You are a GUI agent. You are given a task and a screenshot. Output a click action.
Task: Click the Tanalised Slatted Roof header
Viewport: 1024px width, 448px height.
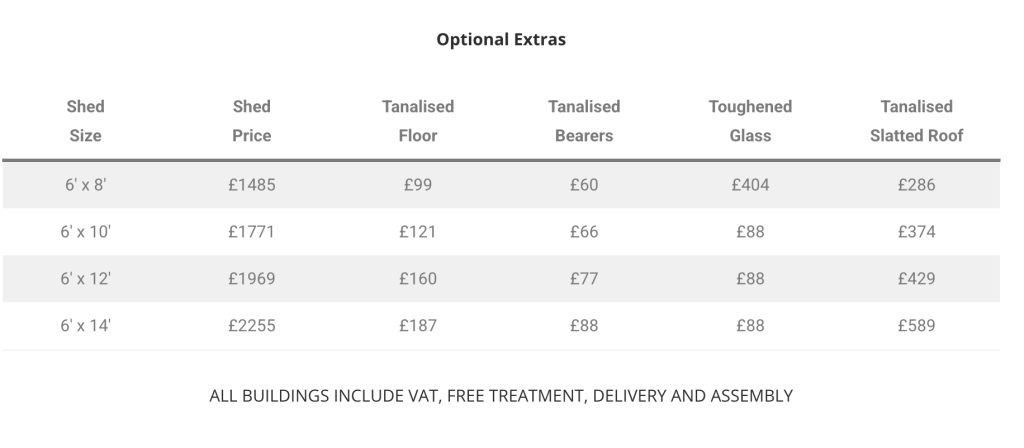pyautogui.click(x=916, y=121)
